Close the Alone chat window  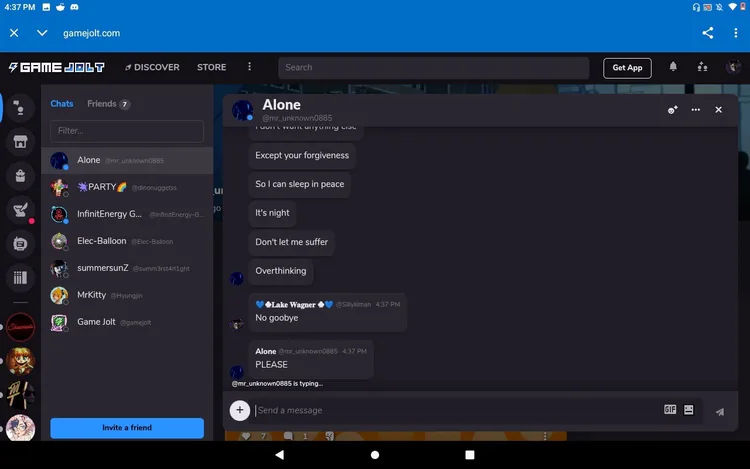click(x=718, y=110)
